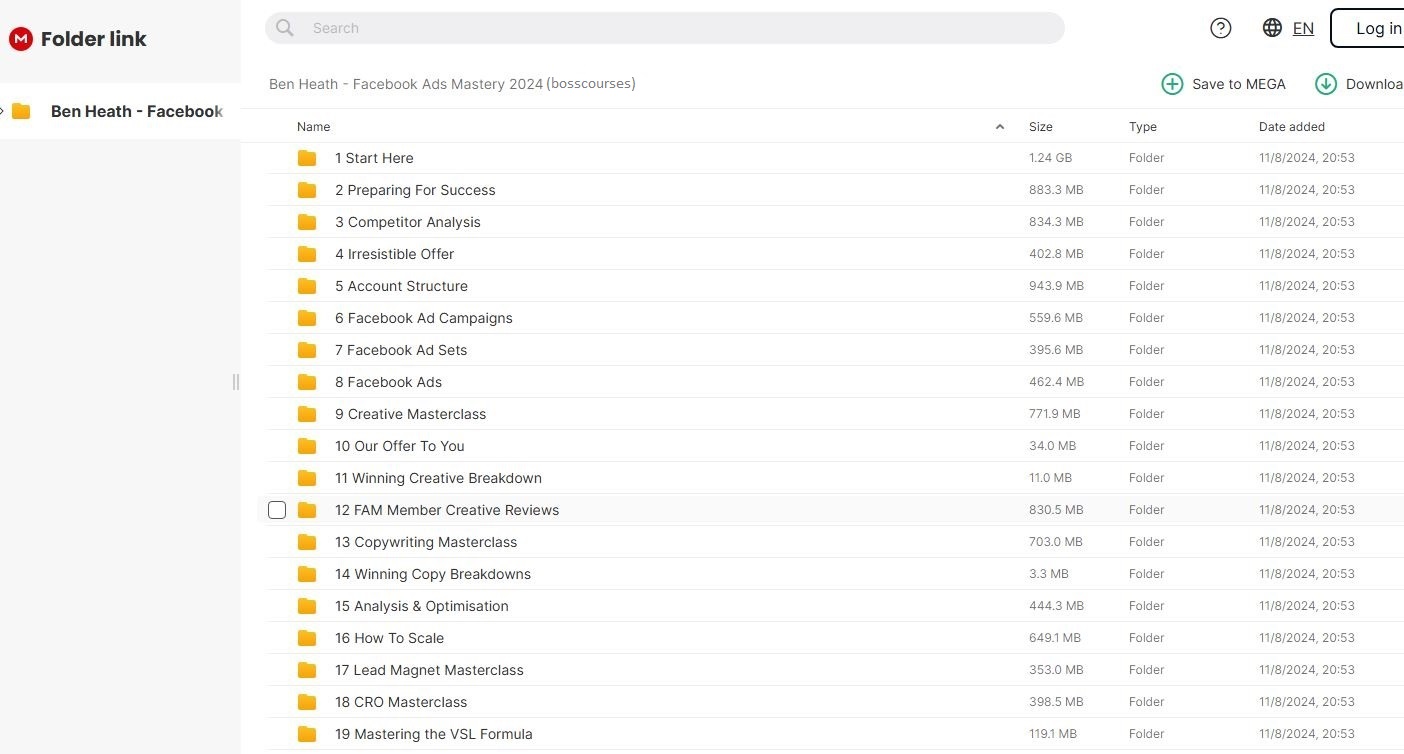
Task: Open the EN language selector
Action: coord(1303,28)
